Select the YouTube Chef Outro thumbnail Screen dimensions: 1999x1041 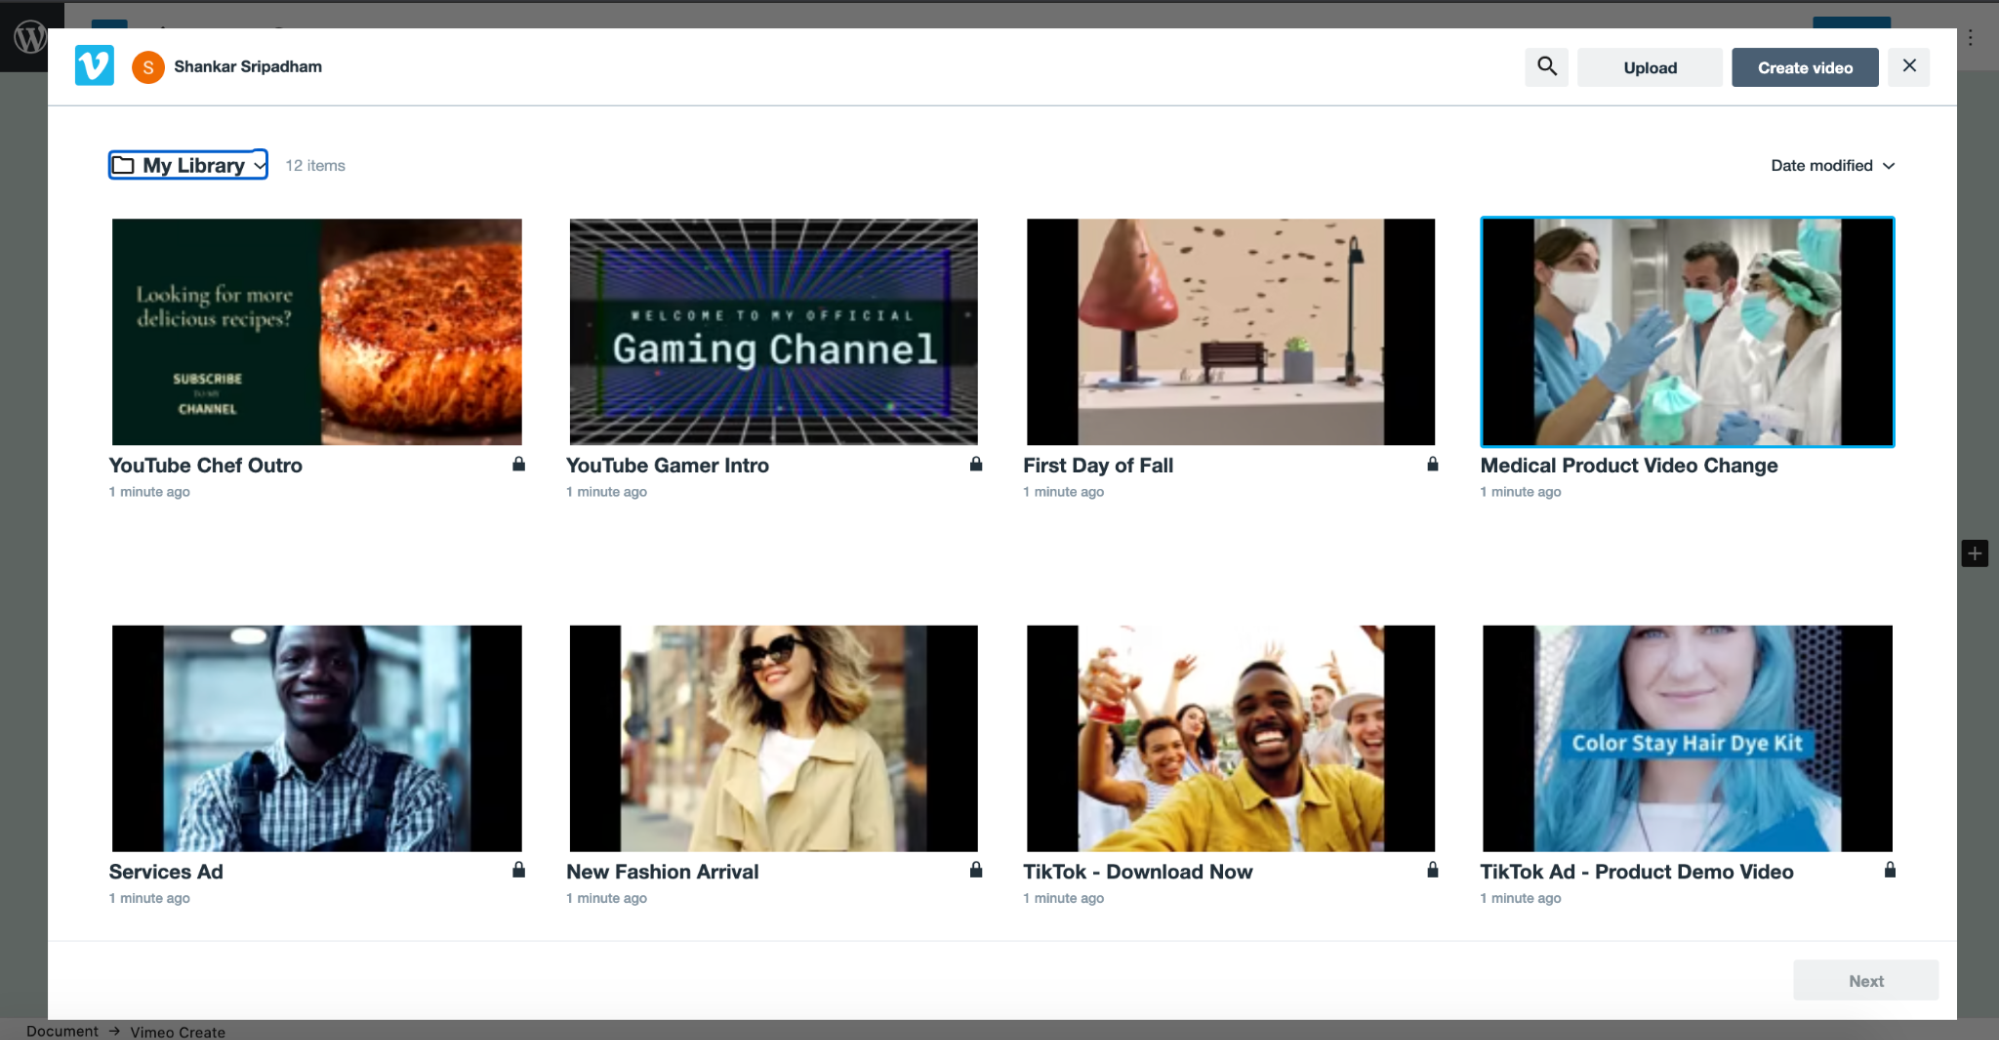pos(317,332)
